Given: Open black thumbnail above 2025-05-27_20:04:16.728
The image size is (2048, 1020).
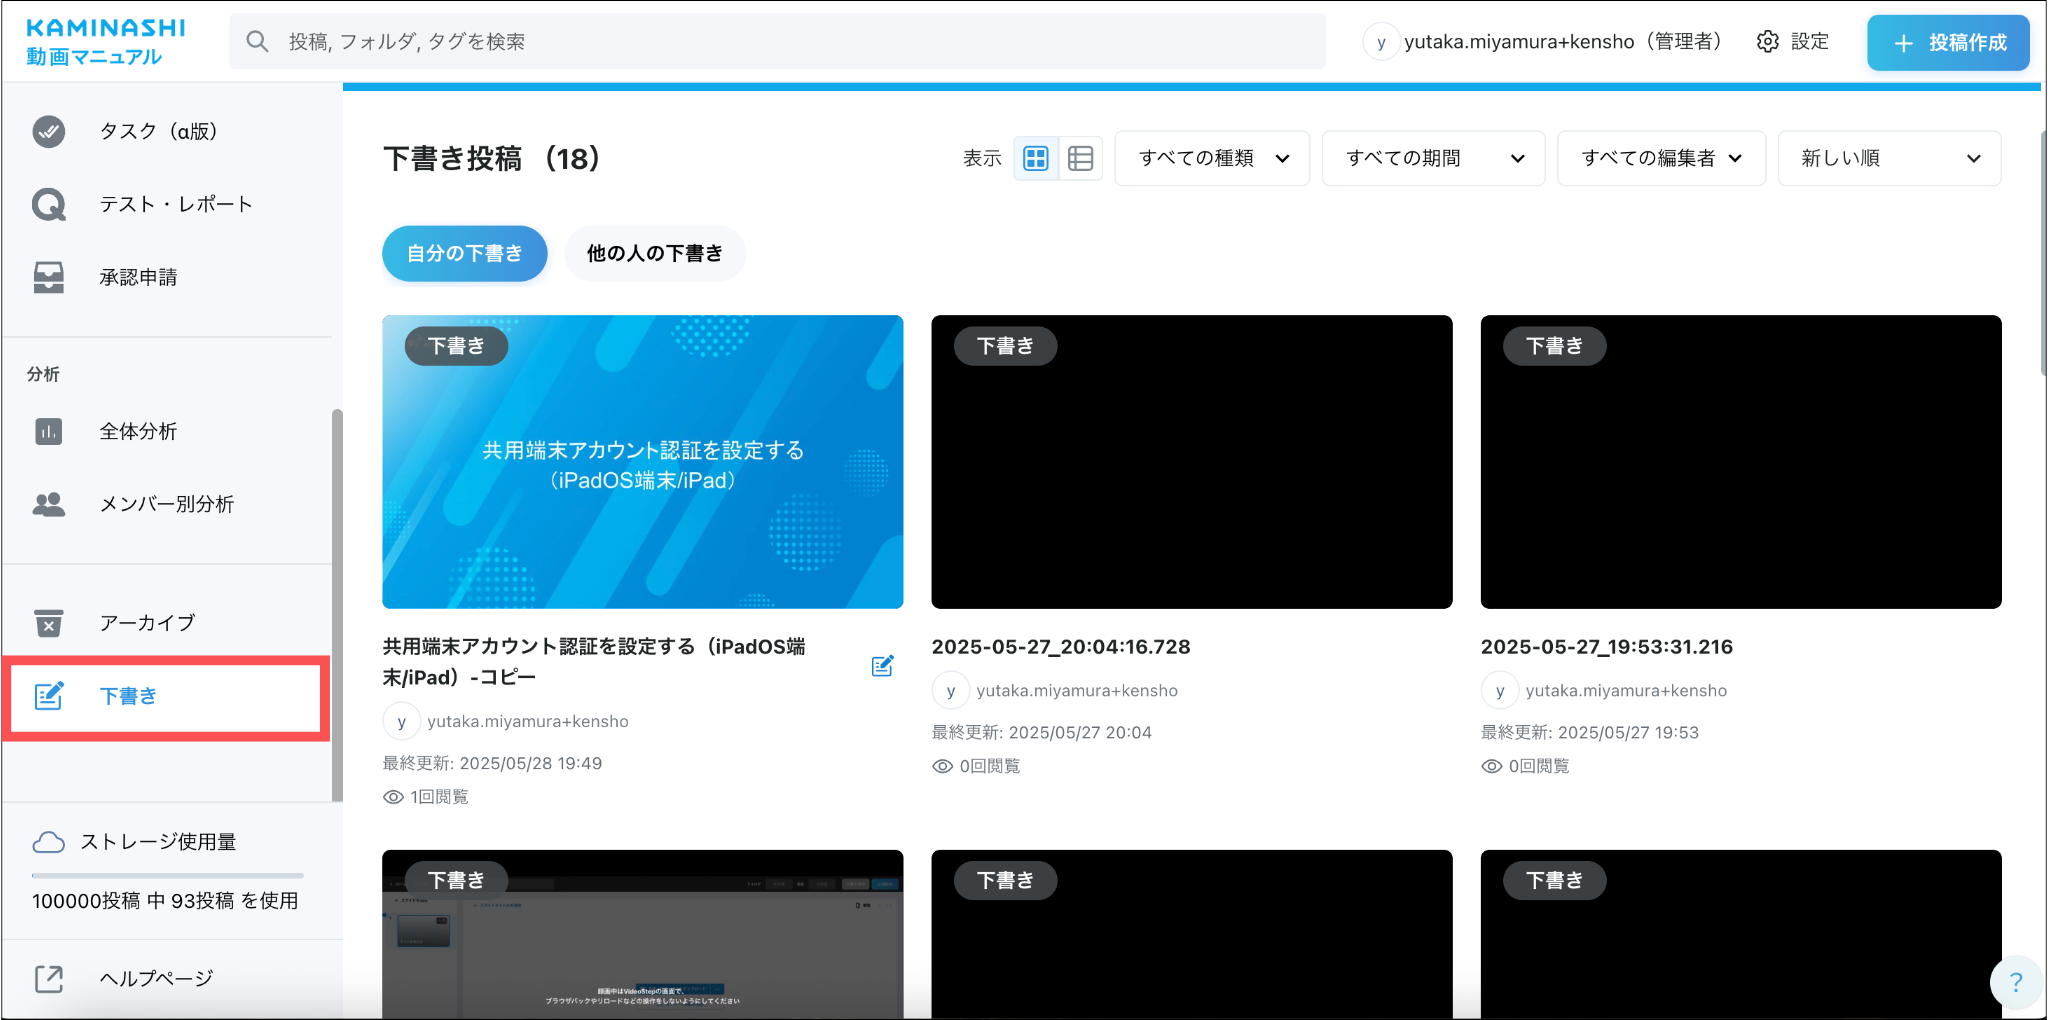Looking at the screenshot, I should [1192, 462].
